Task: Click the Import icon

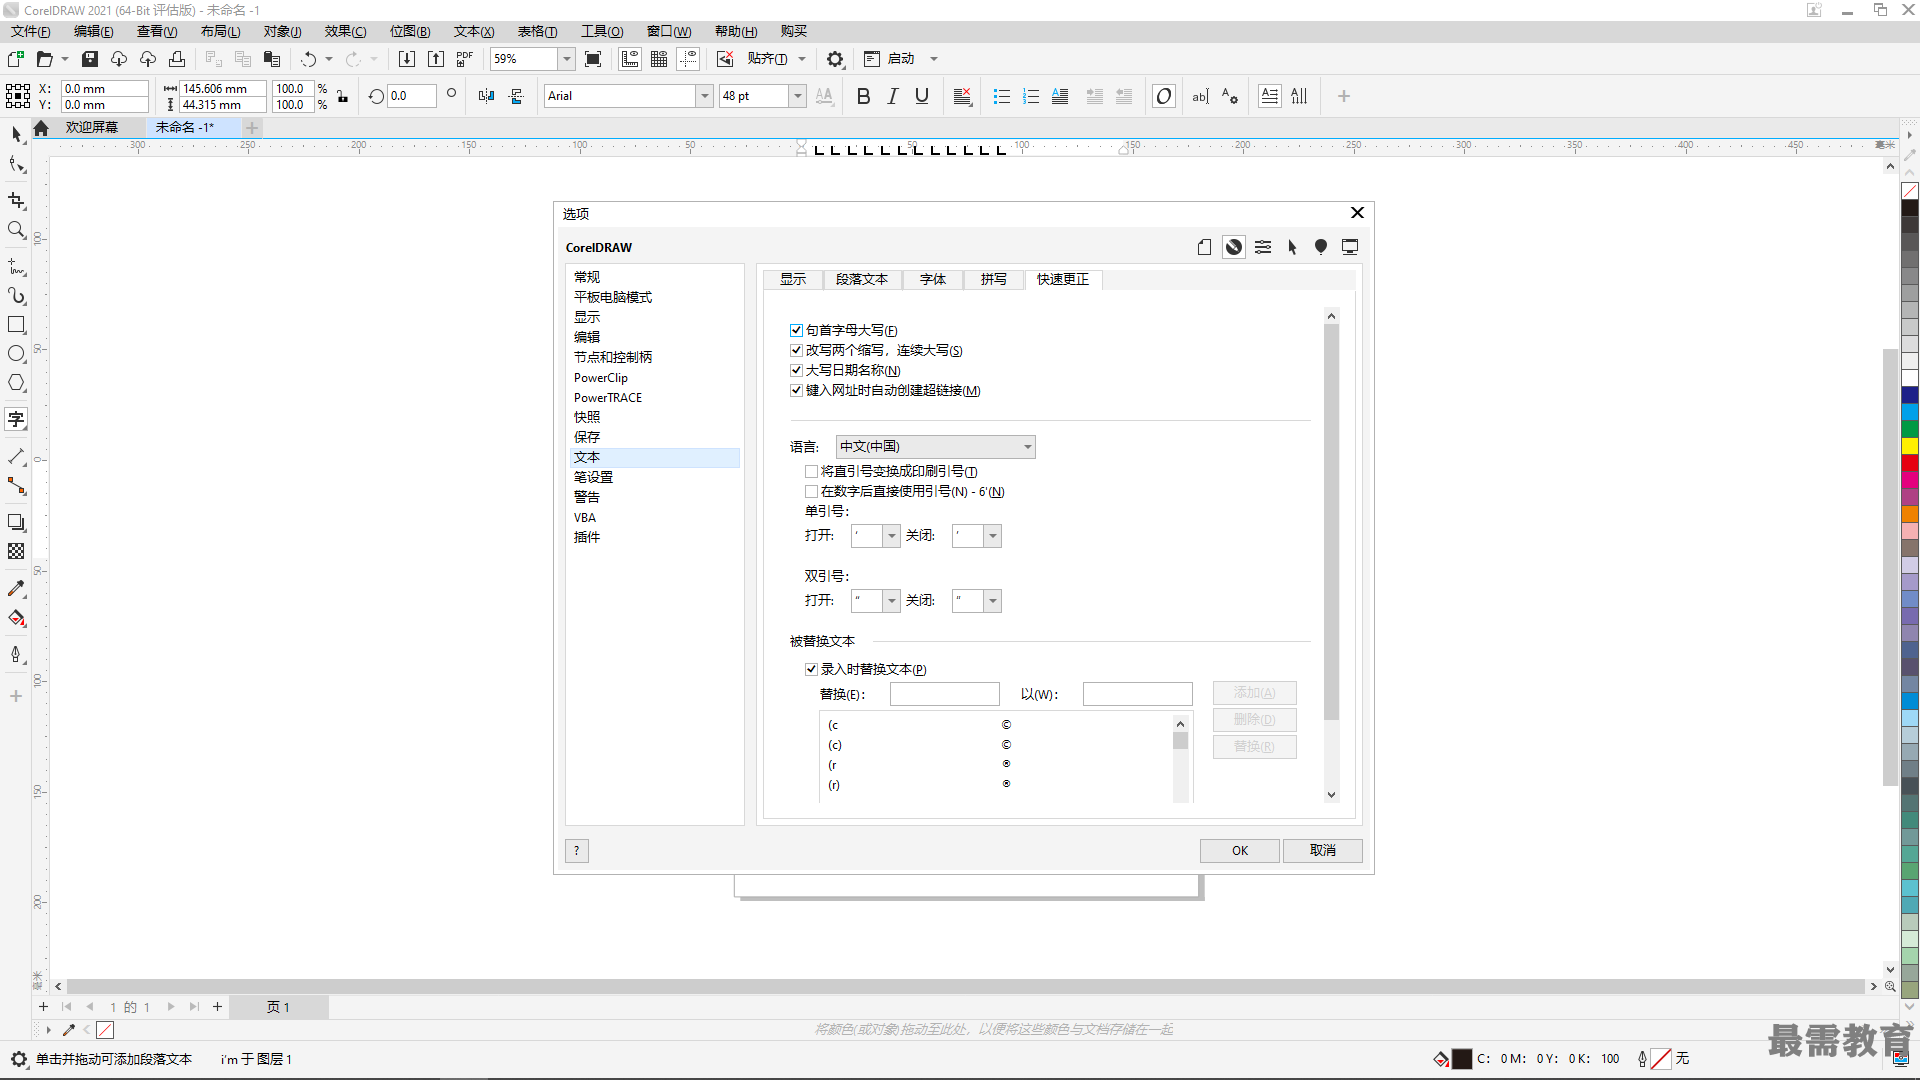Action: [x=407, y=59]
